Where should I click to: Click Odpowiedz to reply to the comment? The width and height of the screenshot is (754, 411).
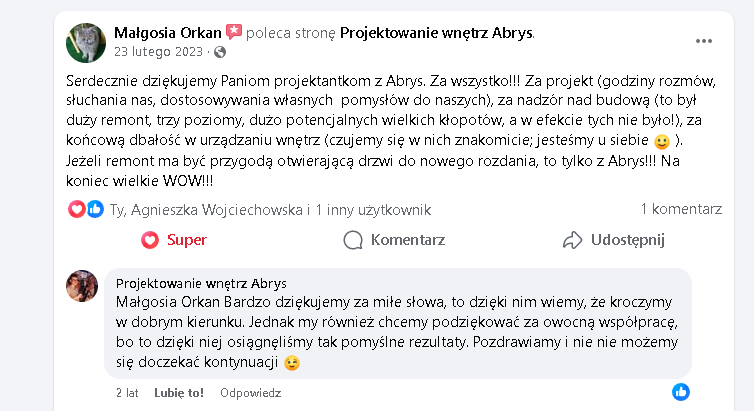[x=250, y=393]
